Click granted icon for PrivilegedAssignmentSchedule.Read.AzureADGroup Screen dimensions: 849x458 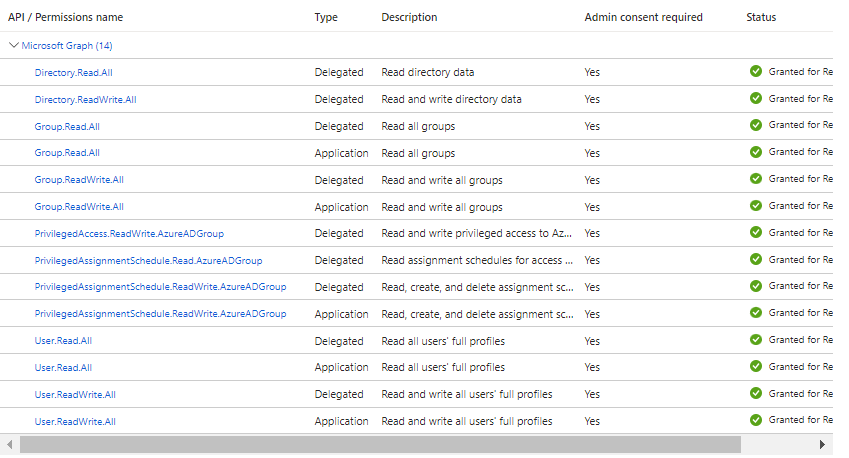[756, 259]
